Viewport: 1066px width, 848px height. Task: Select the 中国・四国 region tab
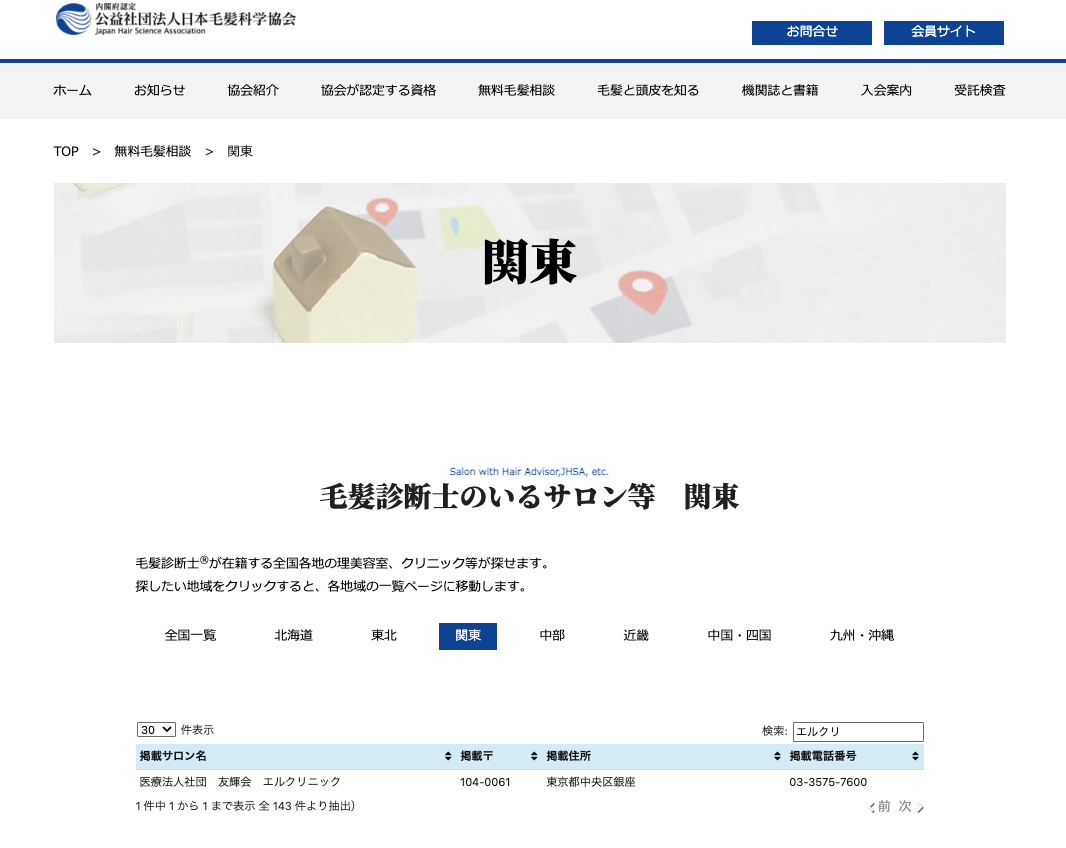pos(740,636)
